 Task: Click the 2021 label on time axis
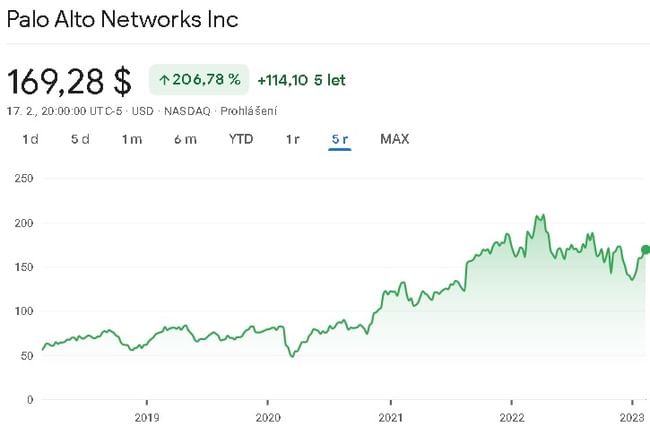pos(390,416)
